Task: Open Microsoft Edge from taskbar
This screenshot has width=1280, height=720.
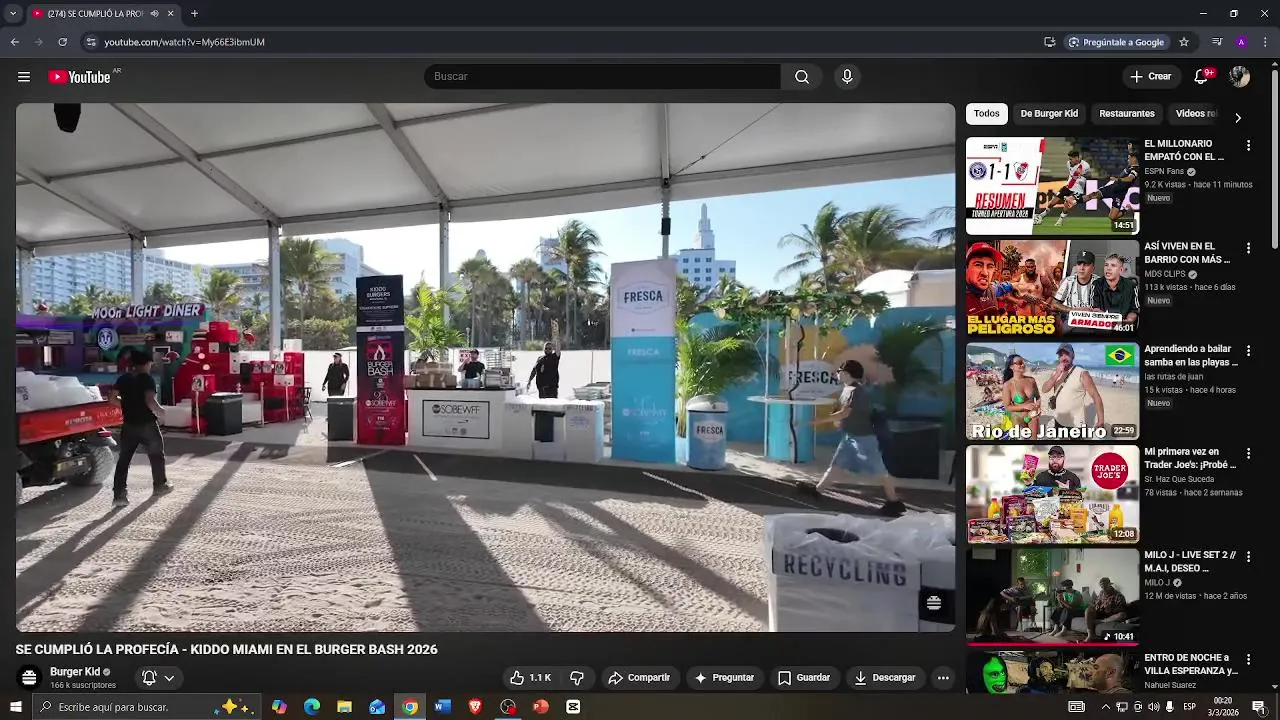Action: (x=312, y=707)
